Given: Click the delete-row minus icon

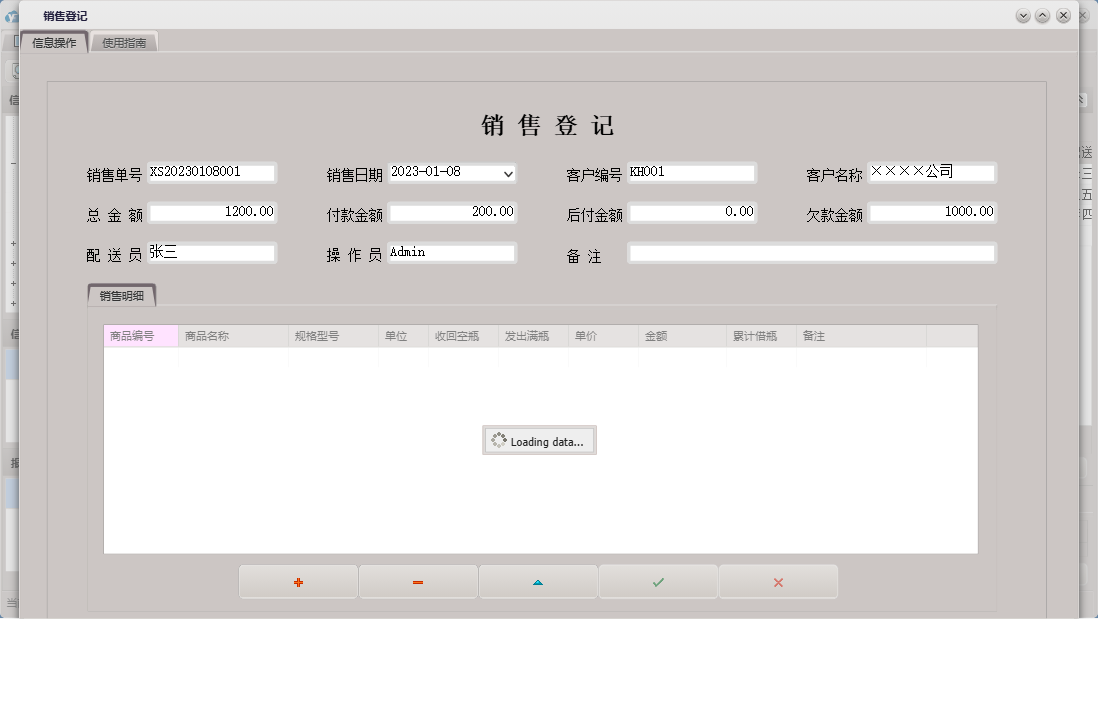Looking at the screenshot, I should [x=418, y=581].
